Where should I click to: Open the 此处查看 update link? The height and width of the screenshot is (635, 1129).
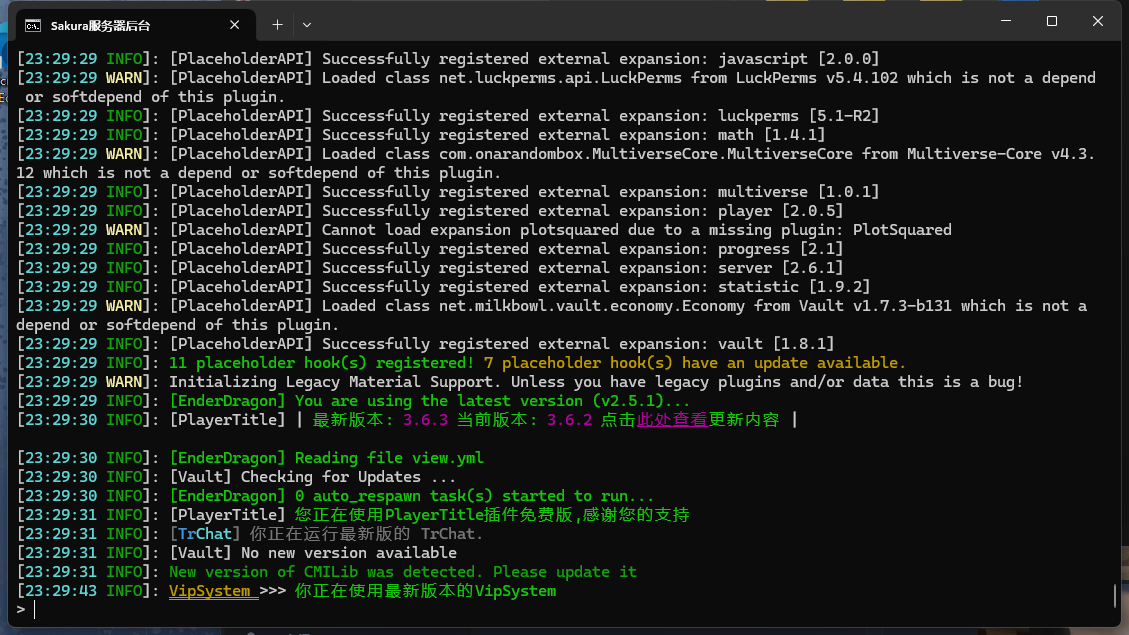click(x=672, y=420)
